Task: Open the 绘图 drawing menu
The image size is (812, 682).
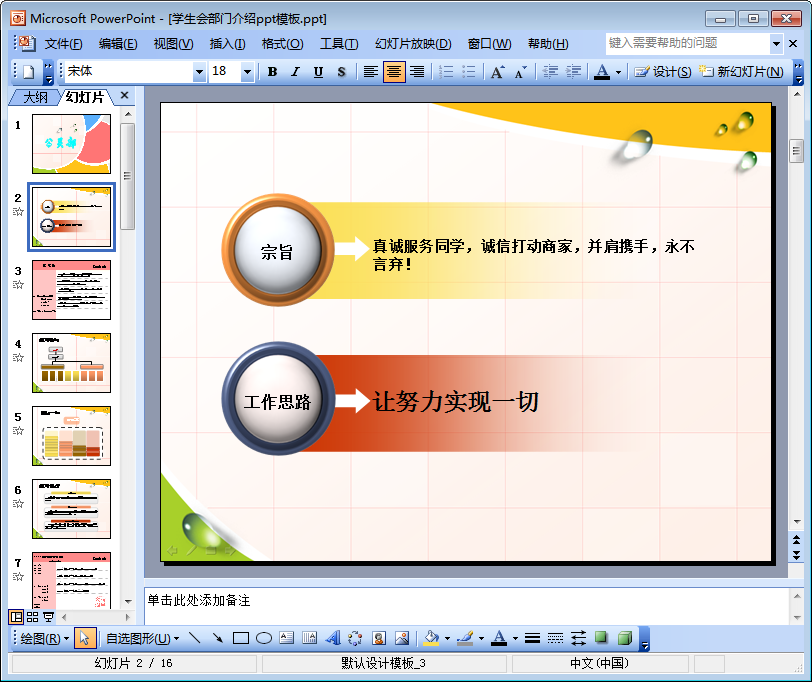Action: pyautogui.click(x=45, y=639)
